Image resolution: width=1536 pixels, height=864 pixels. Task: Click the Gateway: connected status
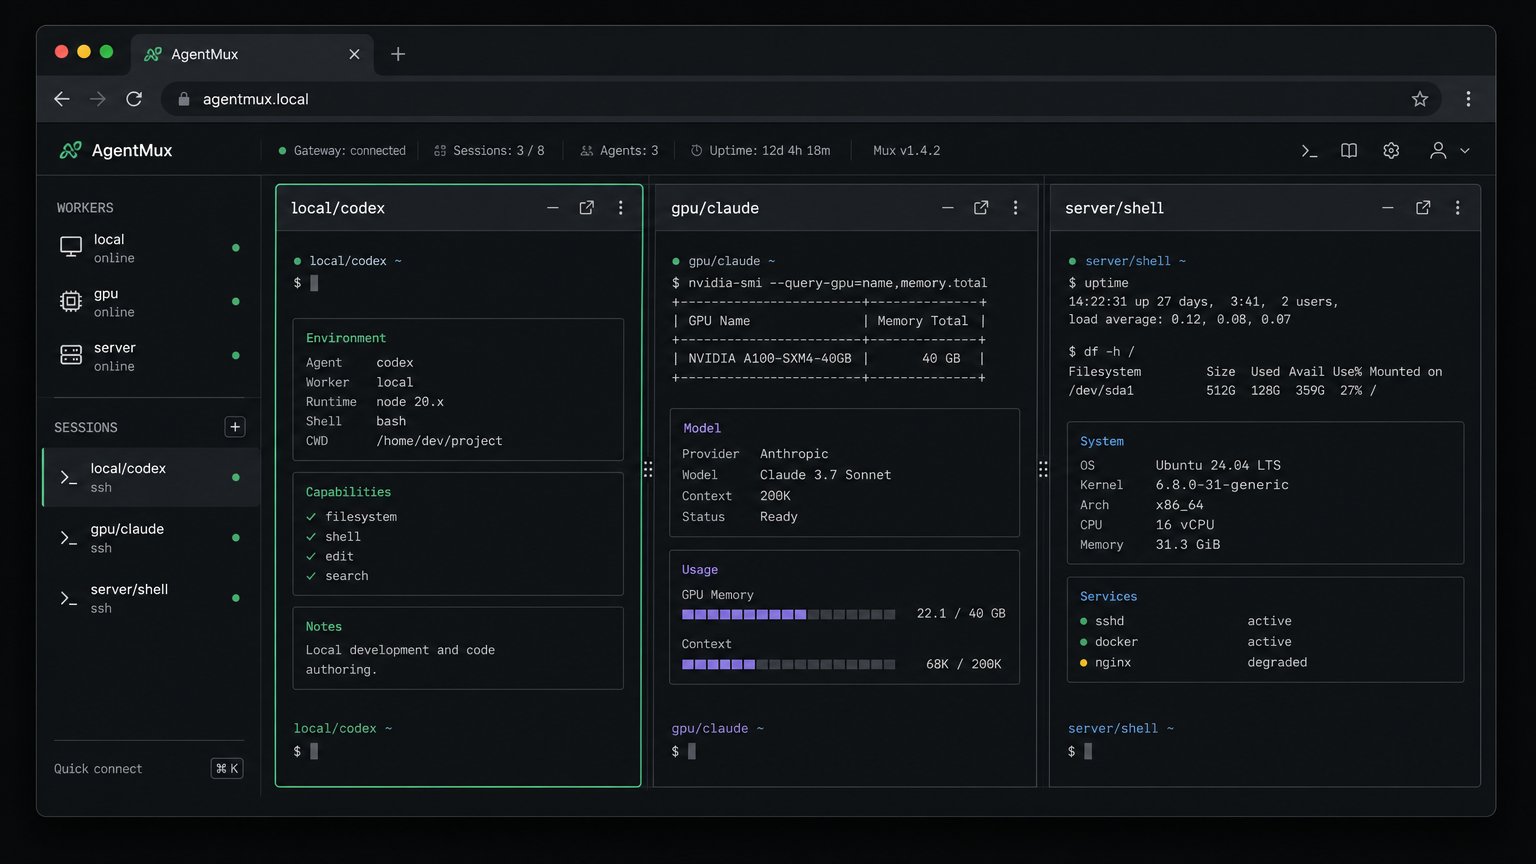[342, 151]
